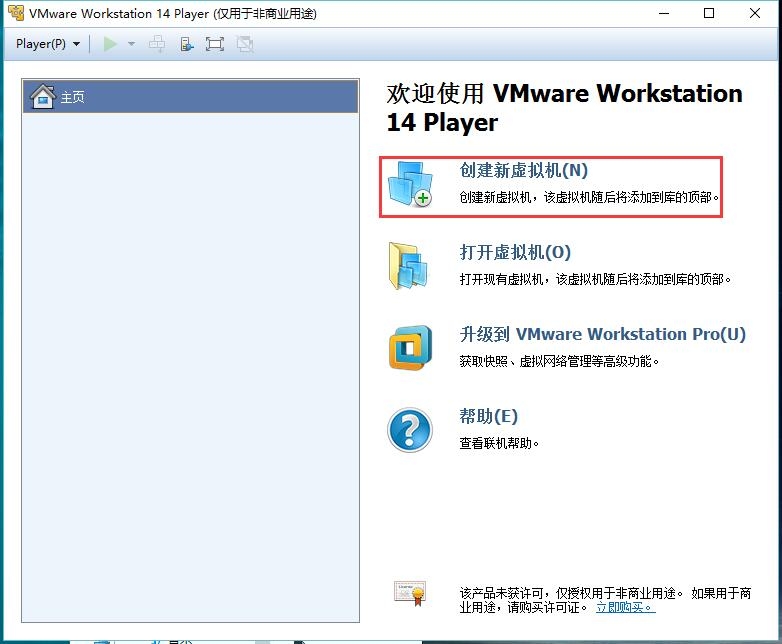Click the open virtual machine folder icon

(408, 265)
